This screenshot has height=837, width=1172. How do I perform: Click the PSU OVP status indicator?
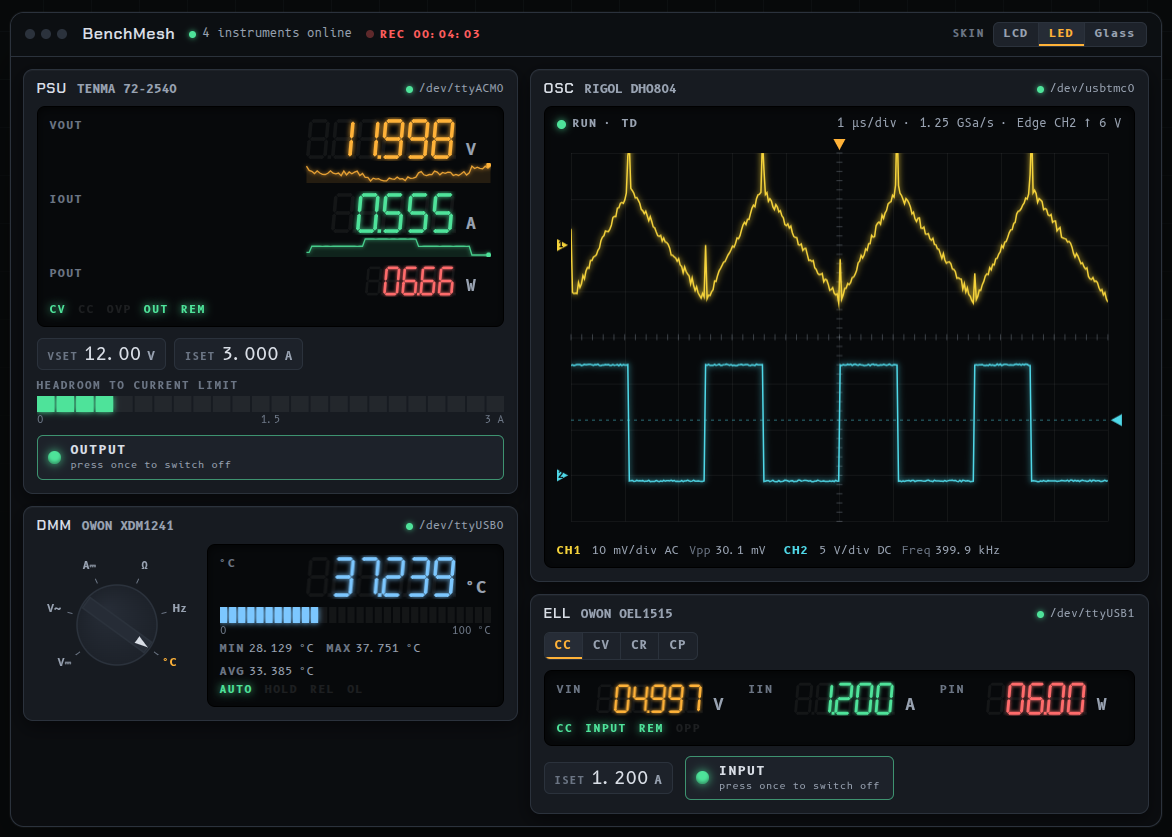click(118, 309)
